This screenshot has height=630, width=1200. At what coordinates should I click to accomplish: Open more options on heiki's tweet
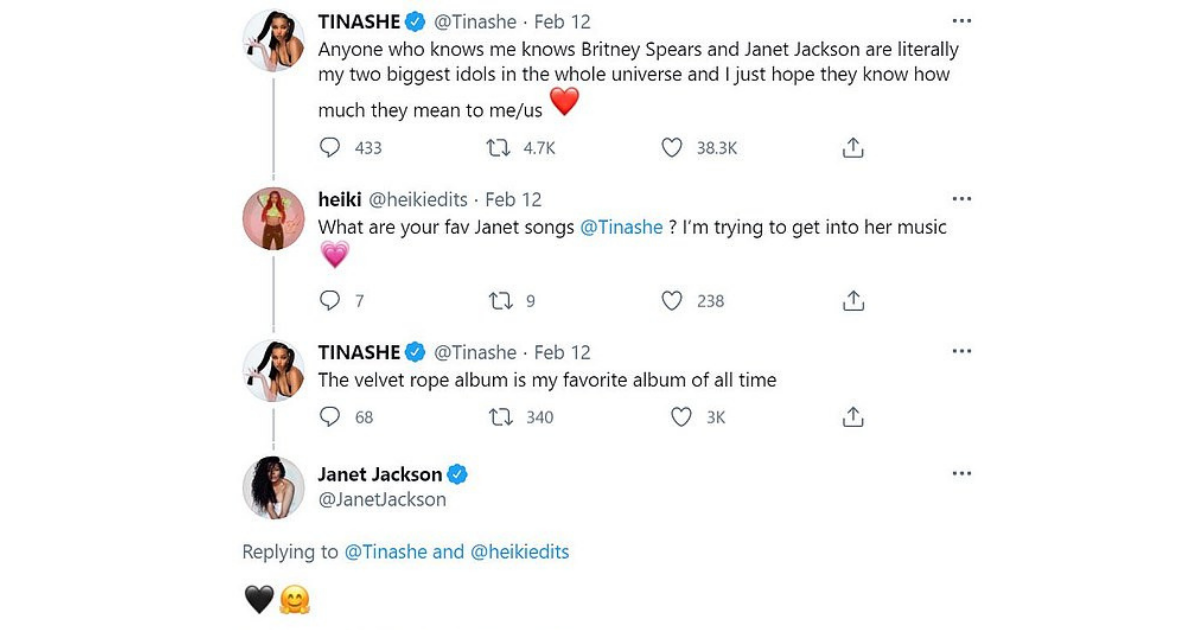pos(961,199)
